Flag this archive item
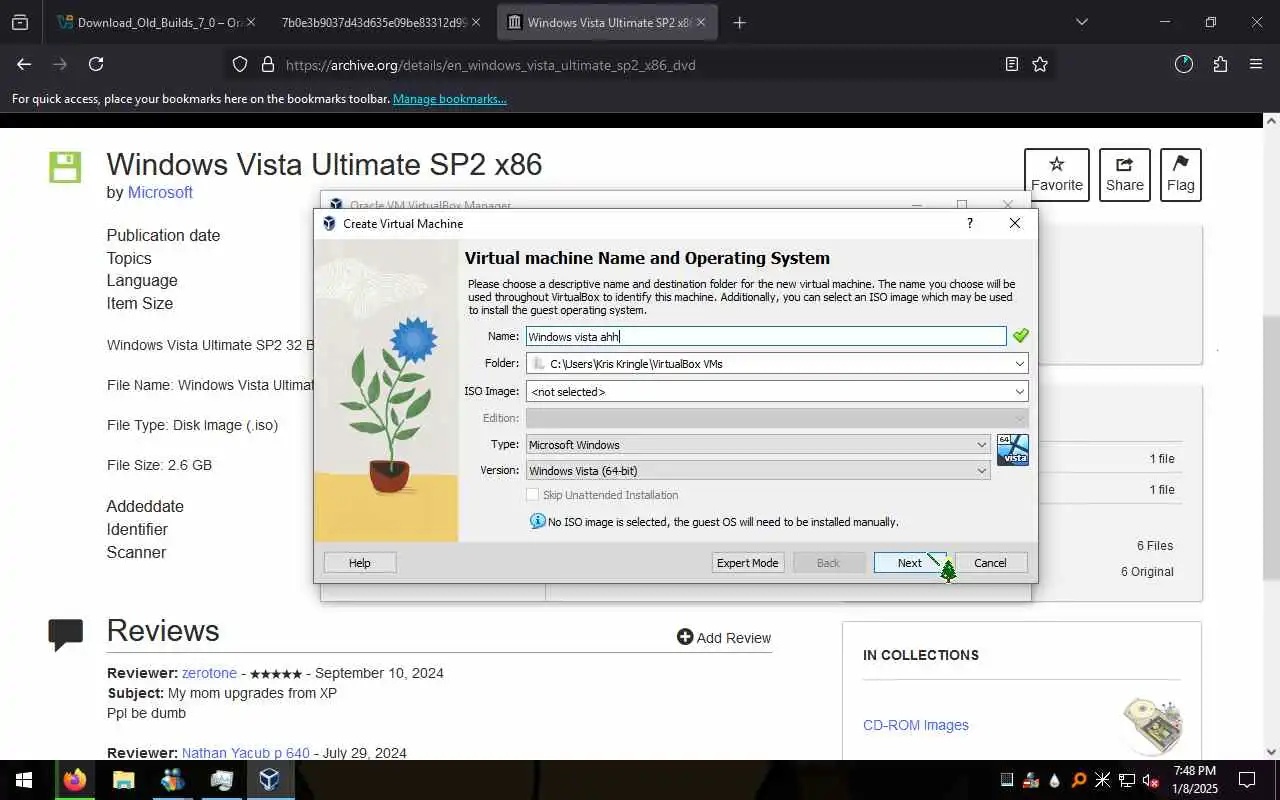 [1181, 174]
